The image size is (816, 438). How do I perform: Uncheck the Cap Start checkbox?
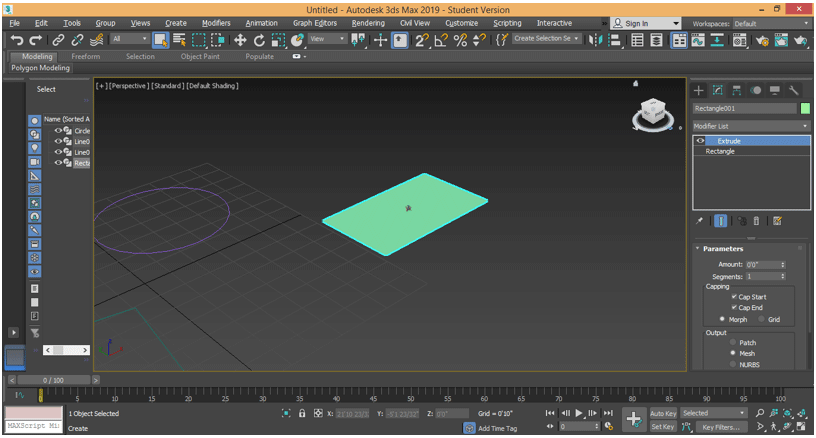(x=734, y=297)
